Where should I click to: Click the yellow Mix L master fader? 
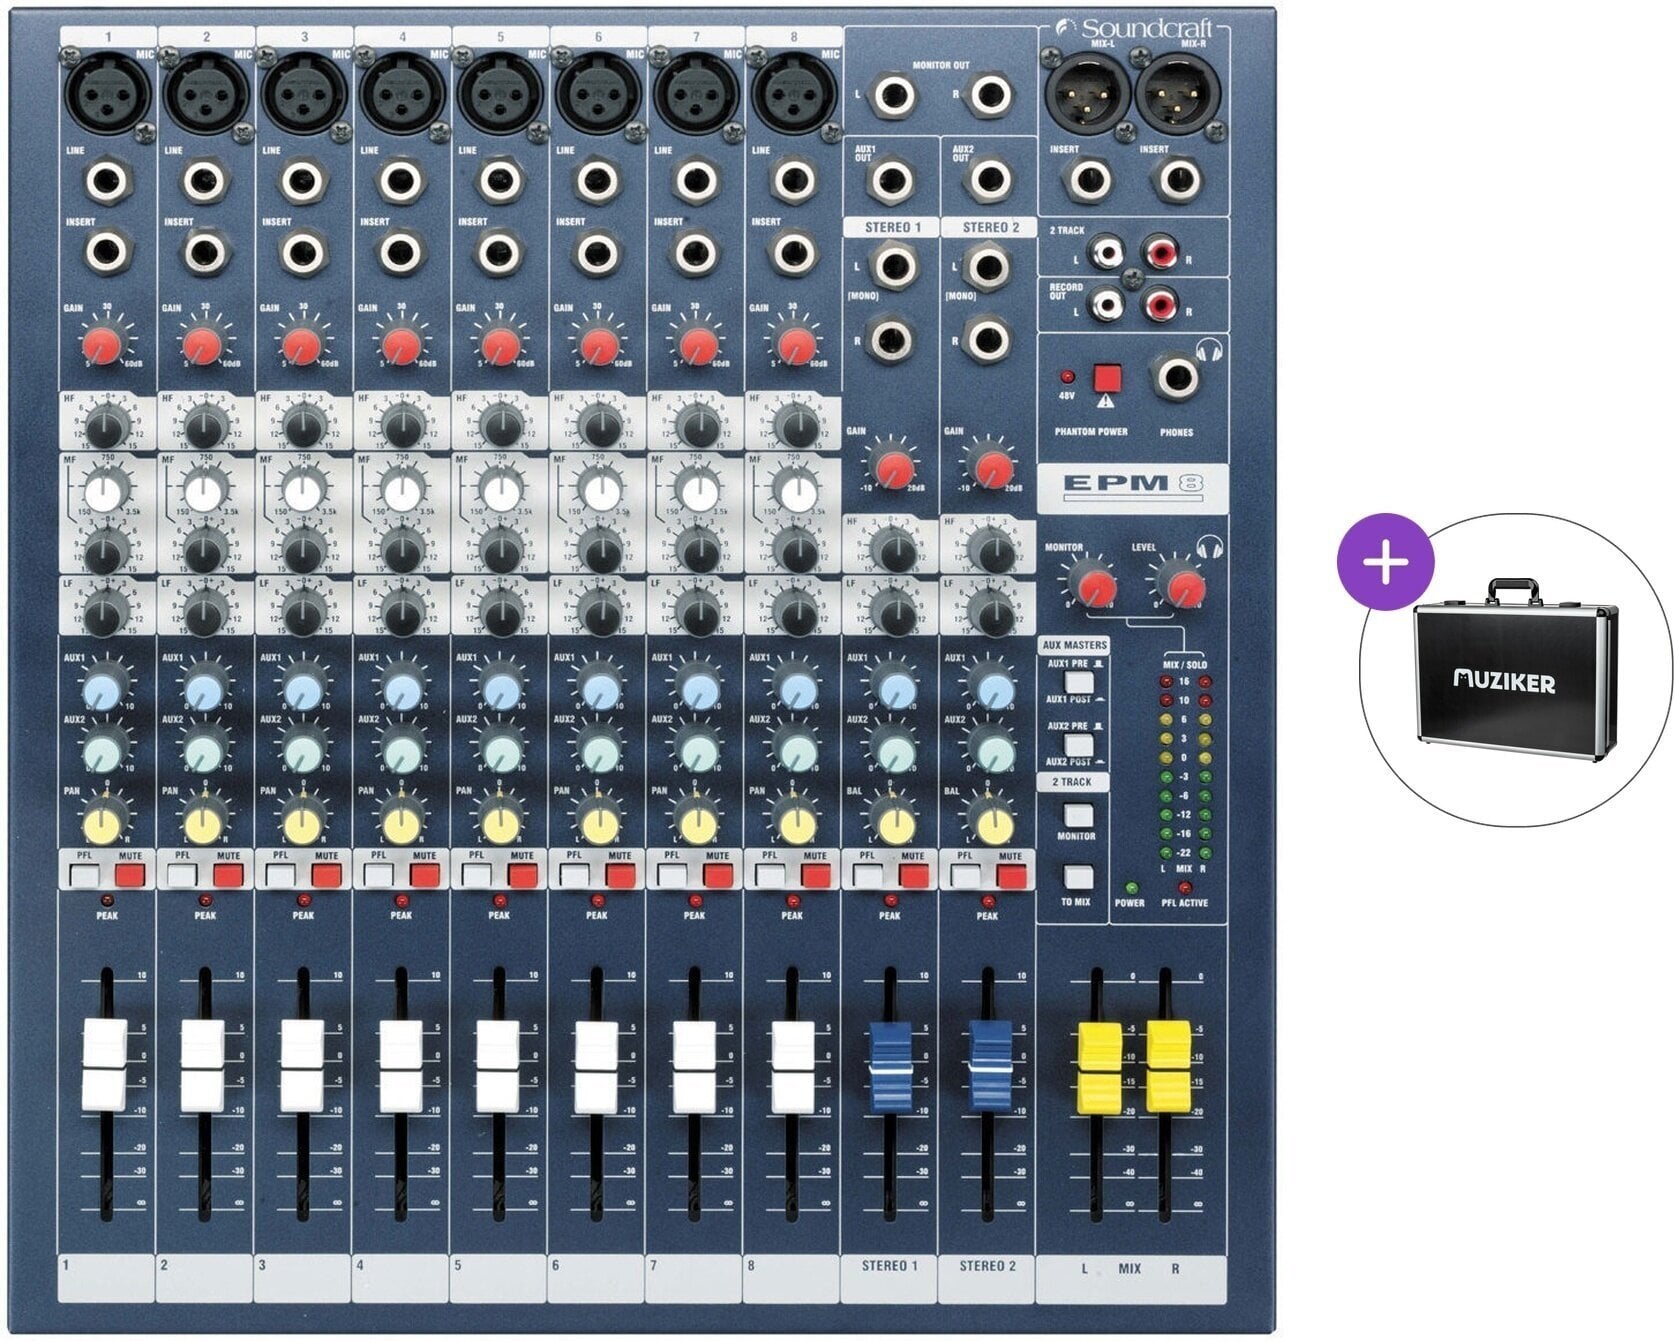pos(1099,1066)
